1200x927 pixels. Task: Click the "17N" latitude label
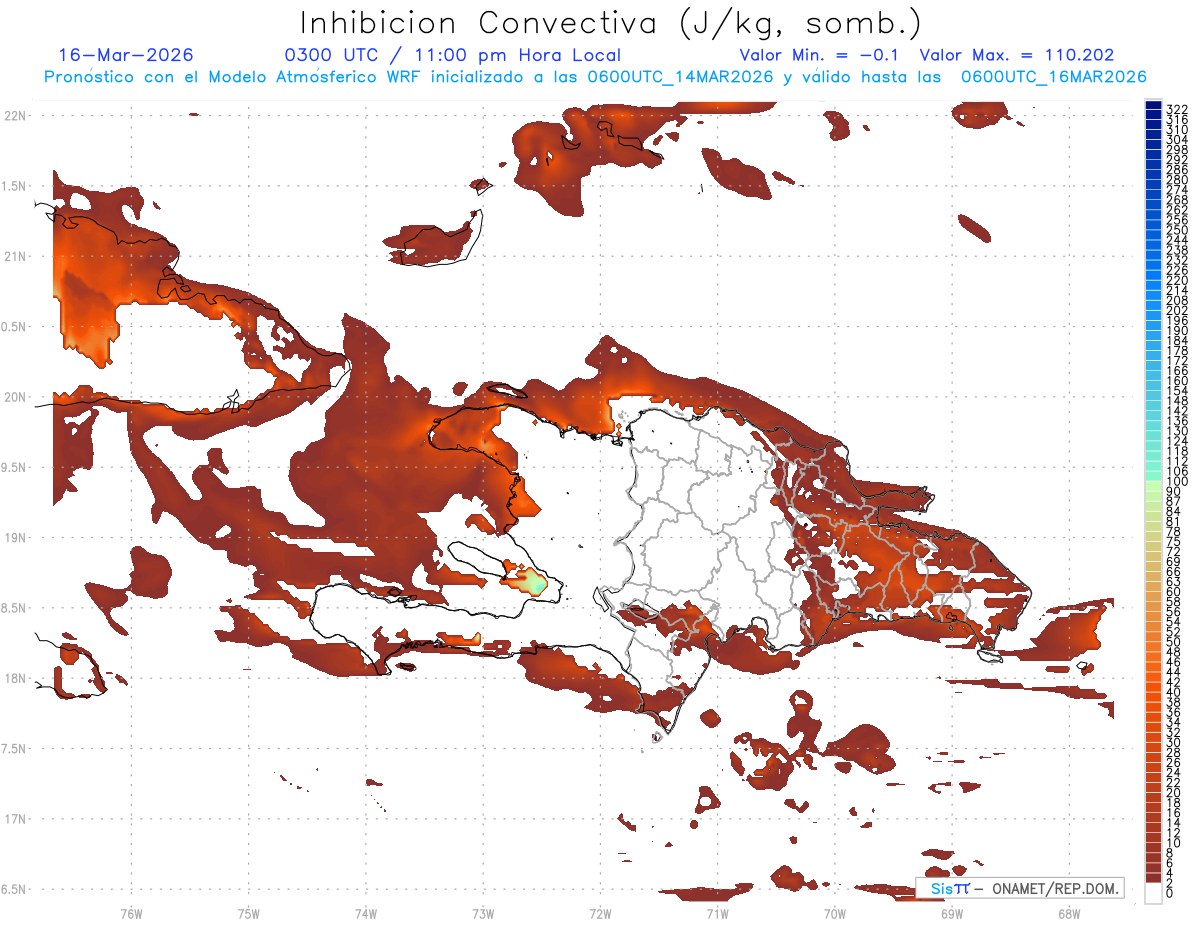[14, 819]
